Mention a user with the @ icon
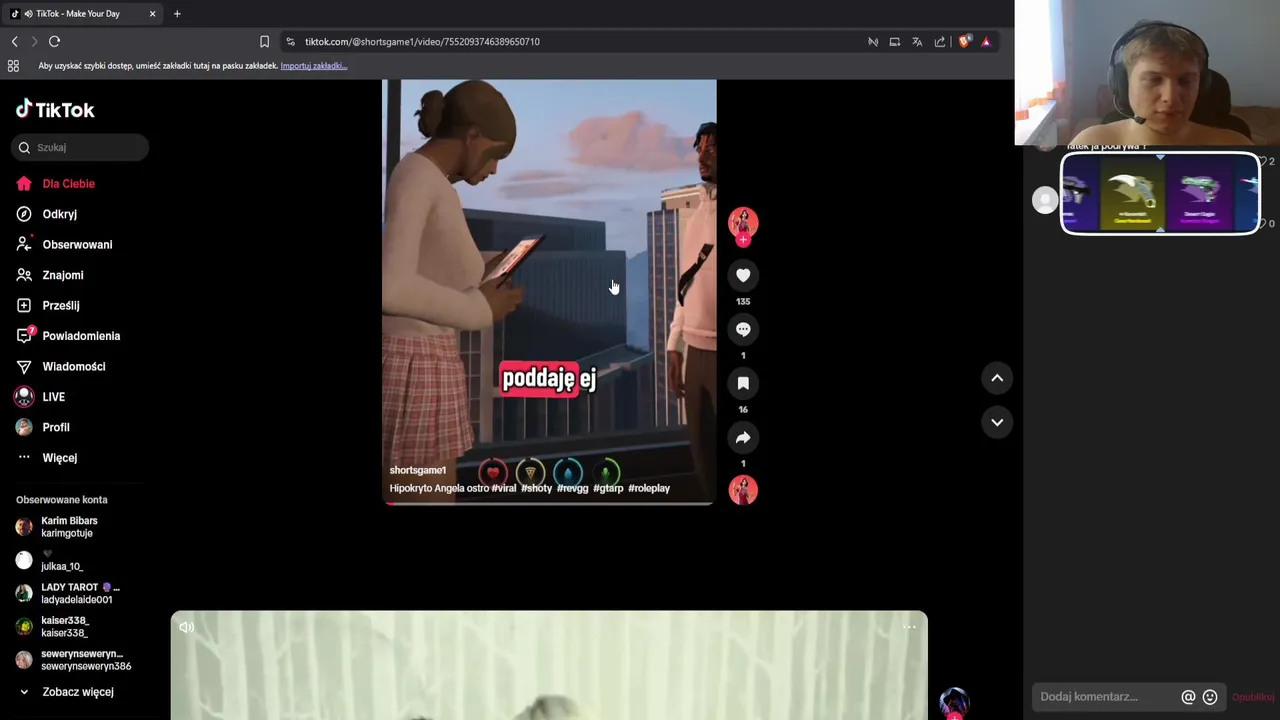This screenshot has width=1280, height=720. (1188, 697)
